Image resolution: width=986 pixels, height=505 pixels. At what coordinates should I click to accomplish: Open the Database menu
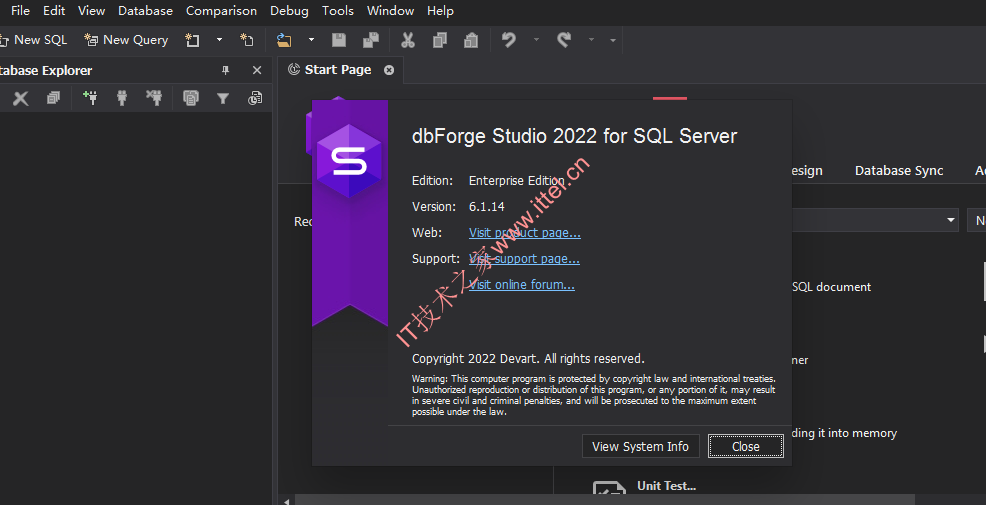pyautogui.click(x=145, y=11)
